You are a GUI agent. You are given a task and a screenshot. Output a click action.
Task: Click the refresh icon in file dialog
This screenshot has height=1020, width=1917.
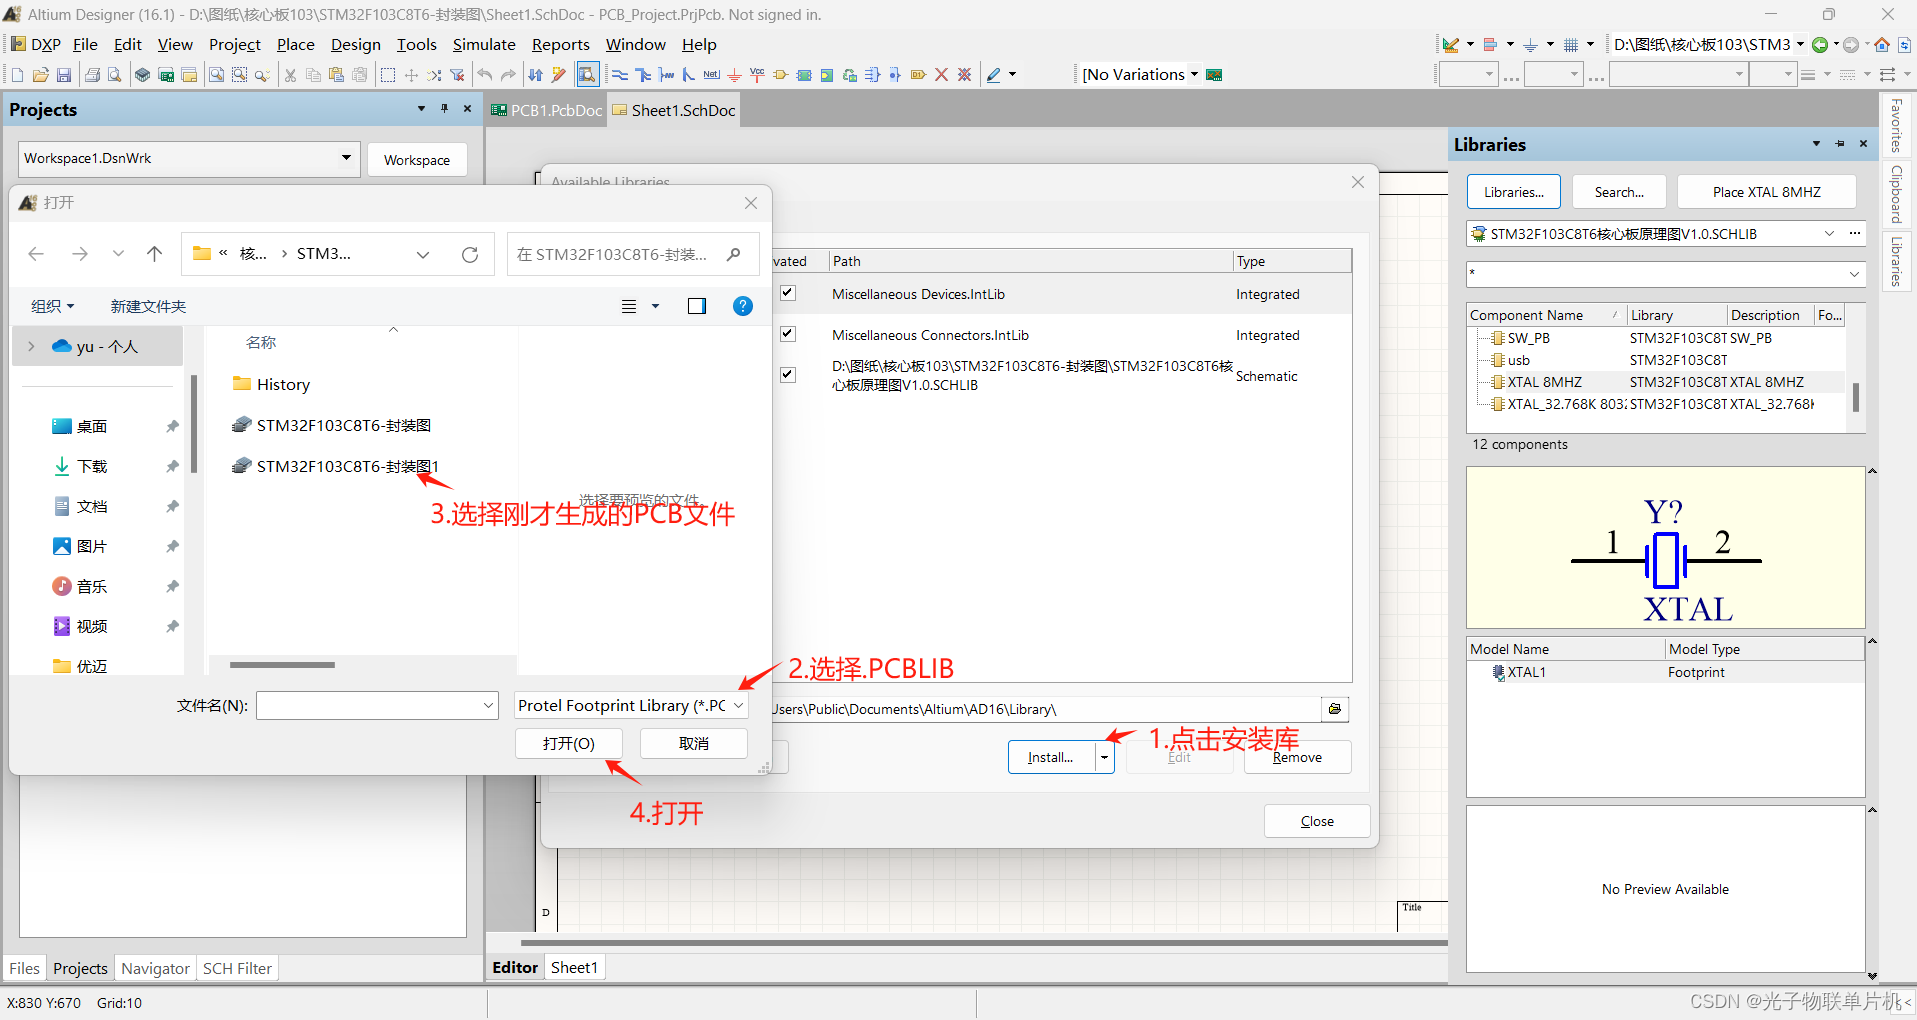tap(470, 254)
